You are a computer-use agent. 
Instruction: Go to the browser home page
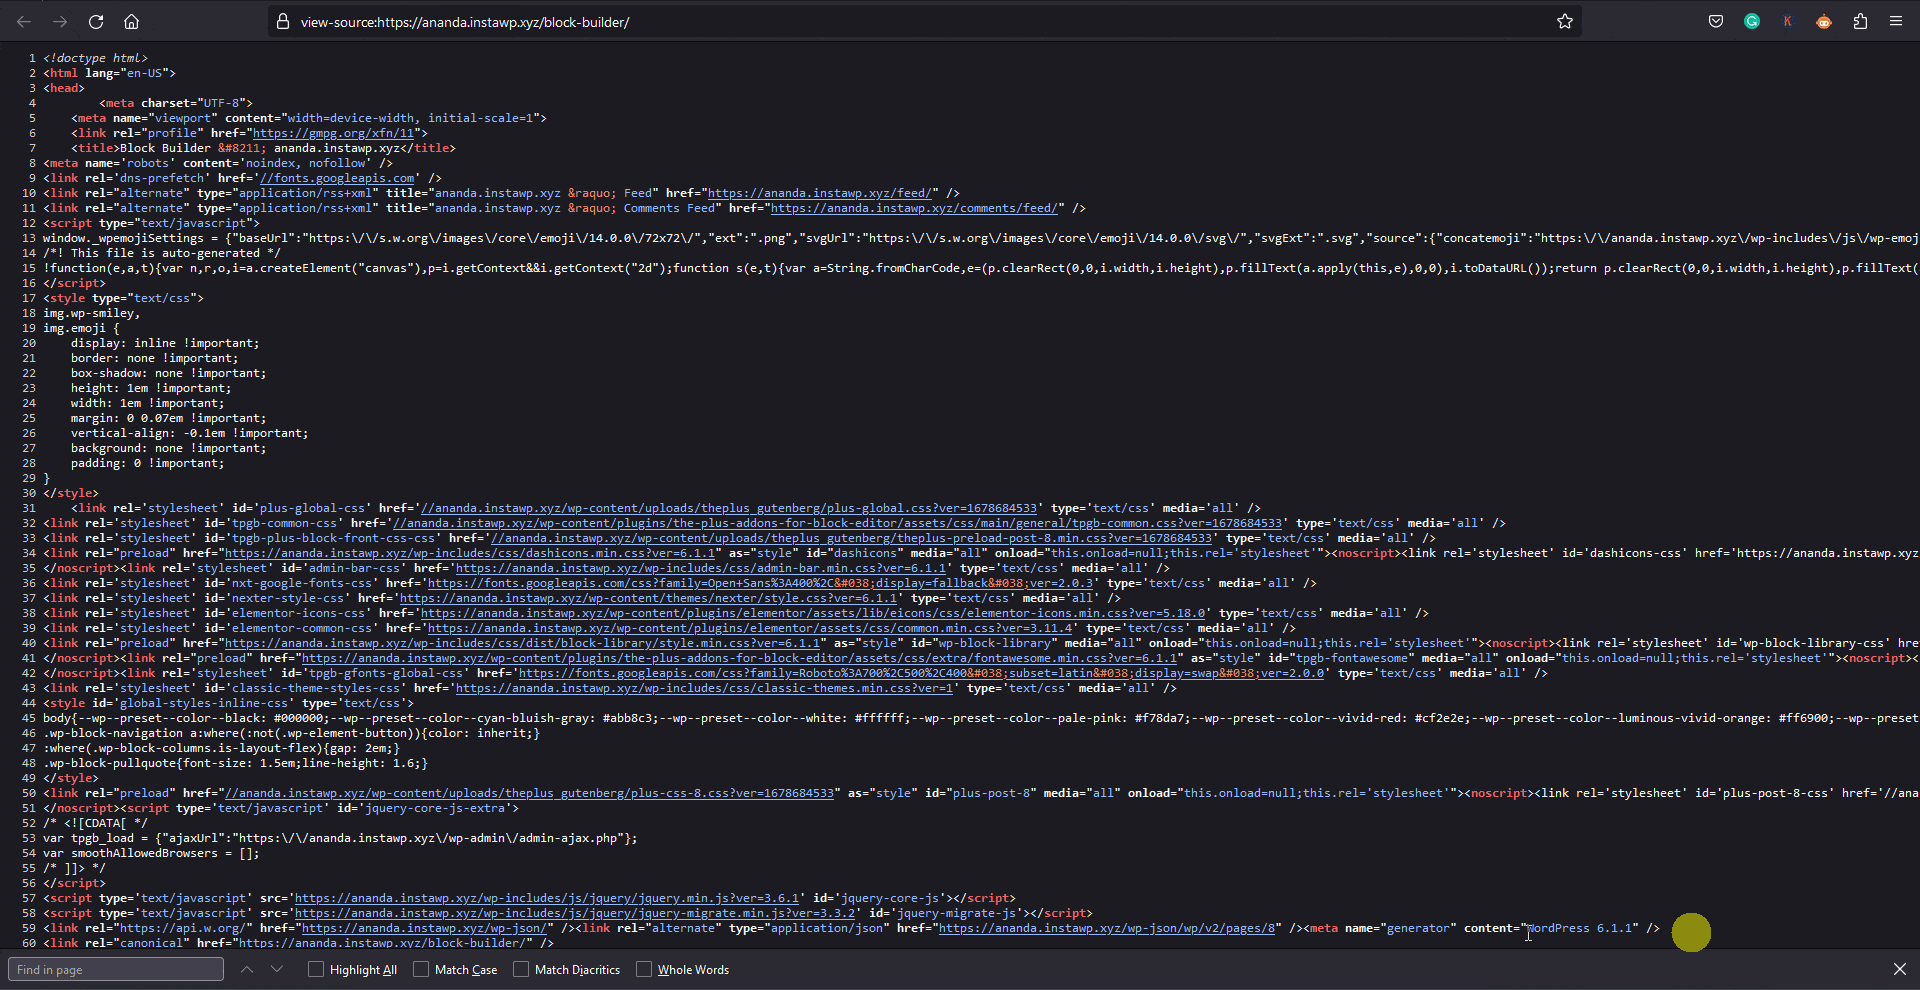(x=131, y=21)
